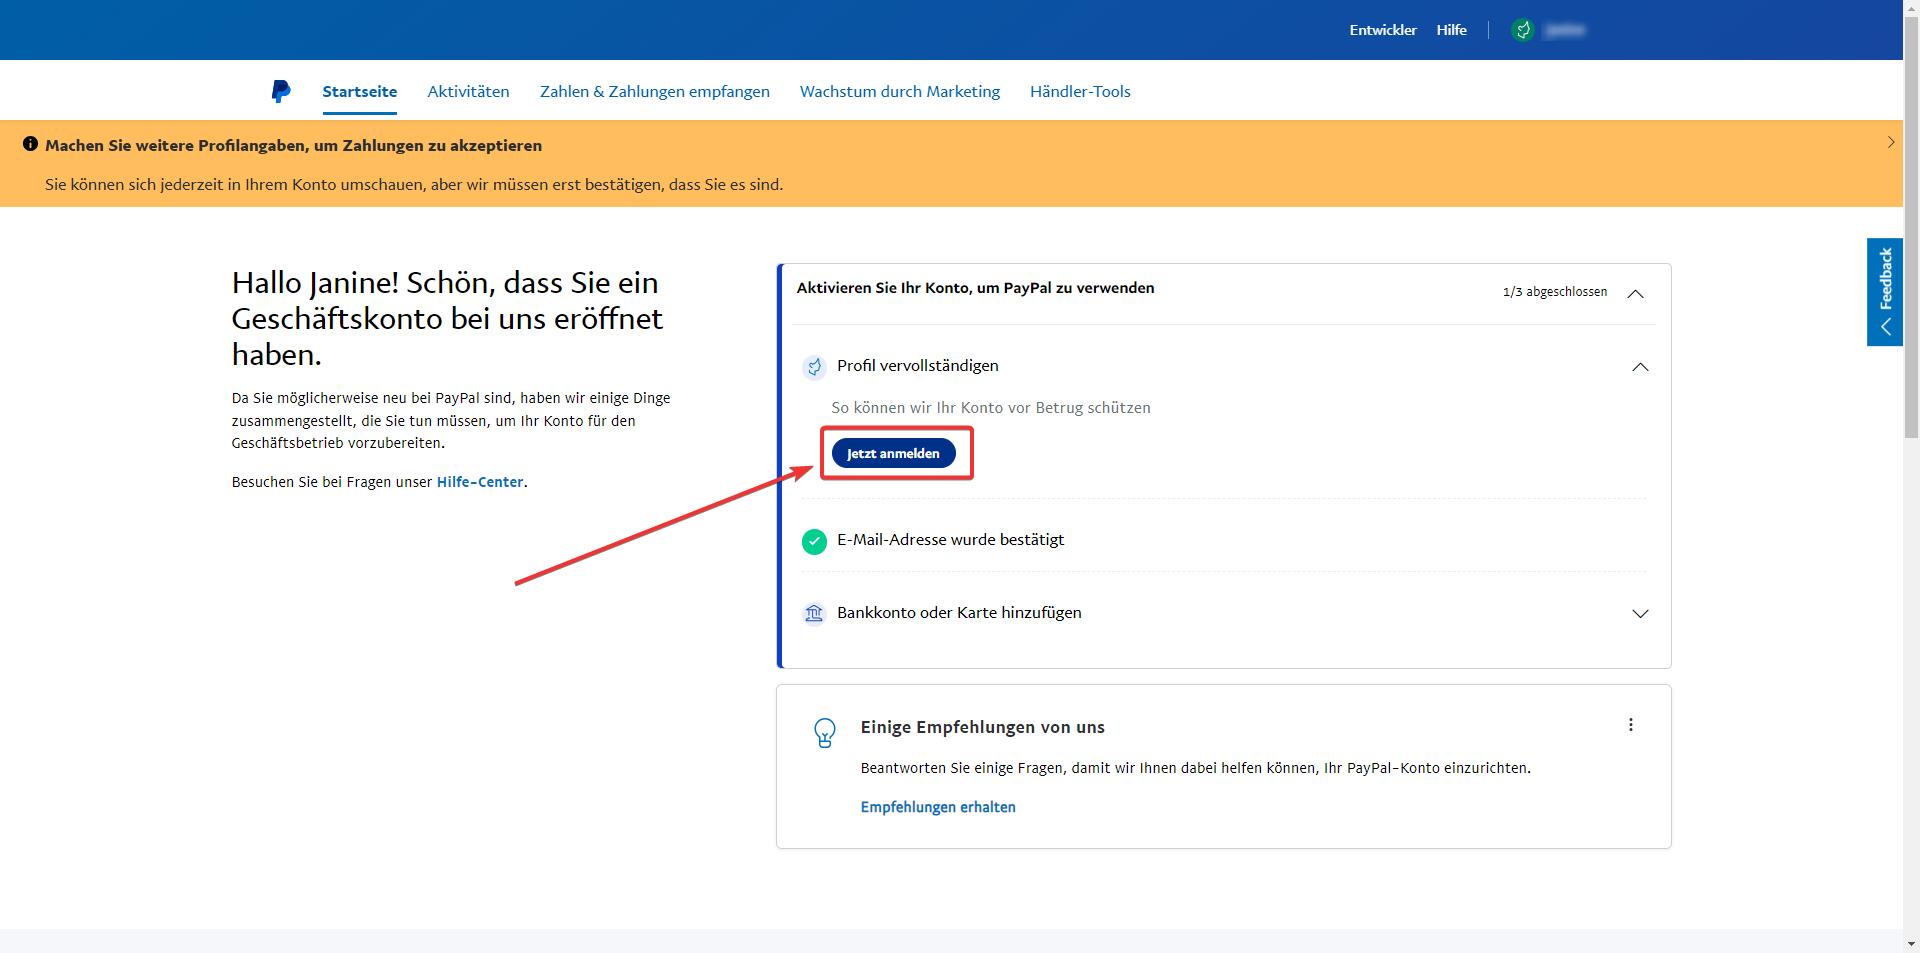The image size is (1920, 953).
Task: Click Machen Sie weitere Profilangaben banner title
Action: [x=293, y=145]
